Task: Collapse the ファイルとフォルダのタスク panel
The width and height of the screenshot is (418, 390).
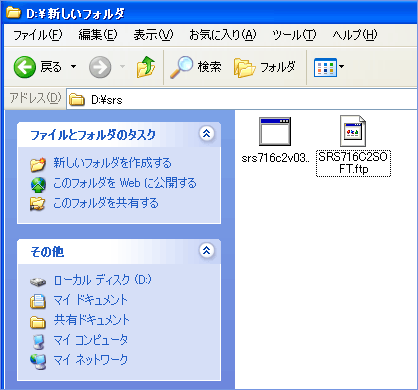Action: (x=207, y=134)
